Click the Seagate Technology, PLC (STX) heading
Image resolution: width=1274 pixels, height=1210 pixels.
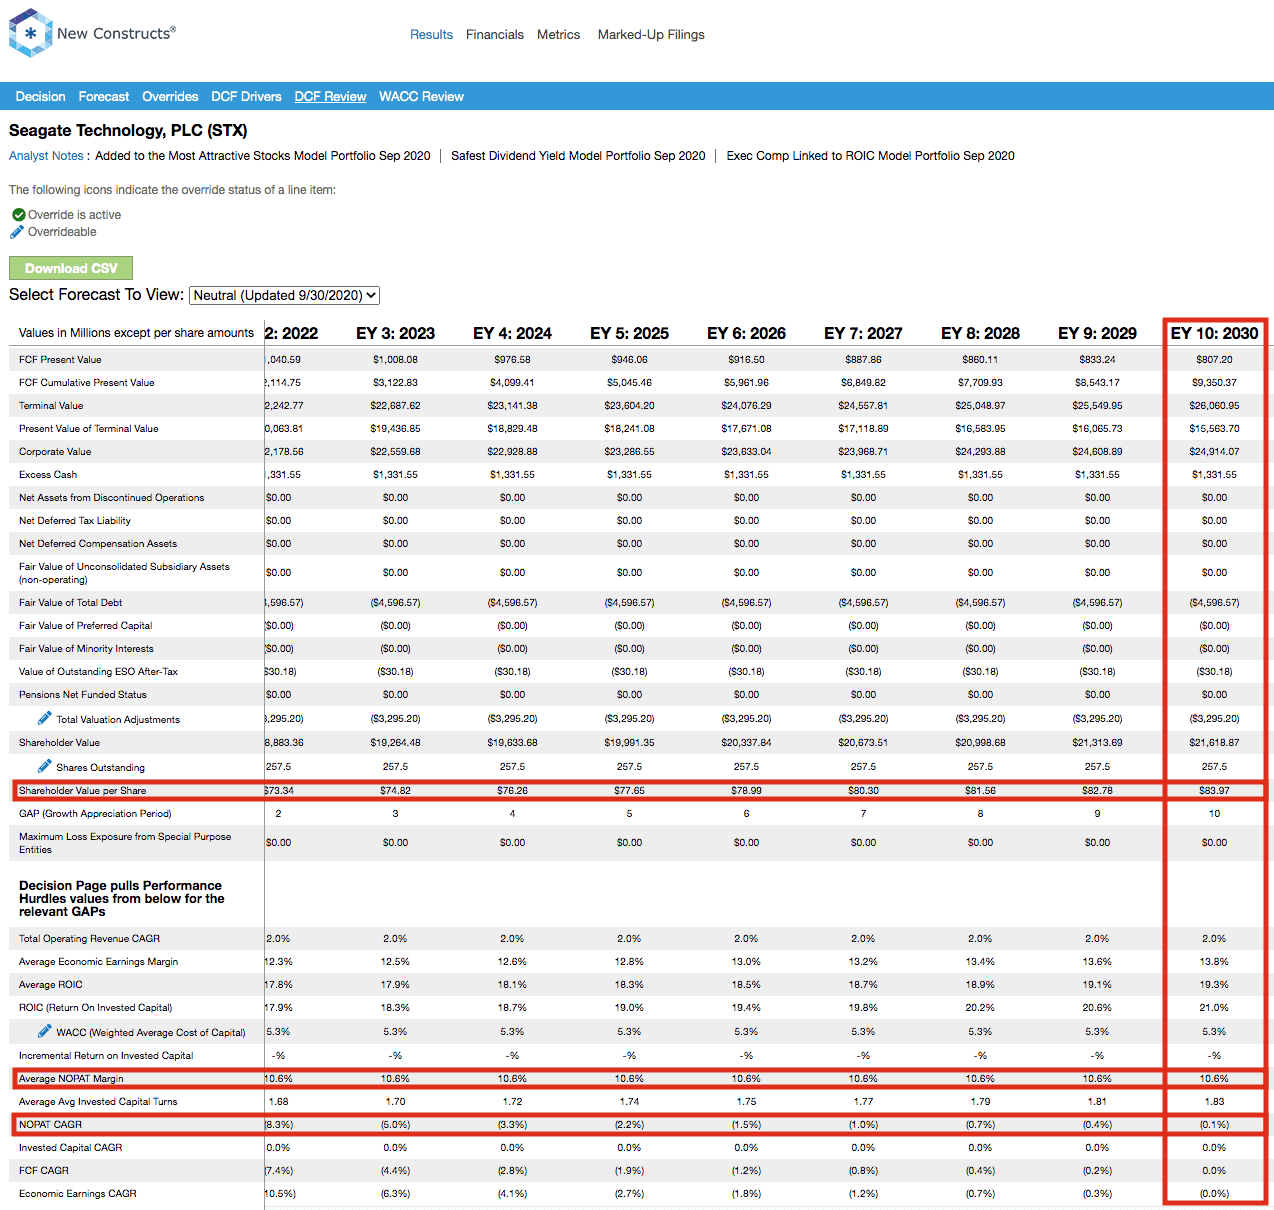pyautogui.click(x=128, y=130)
